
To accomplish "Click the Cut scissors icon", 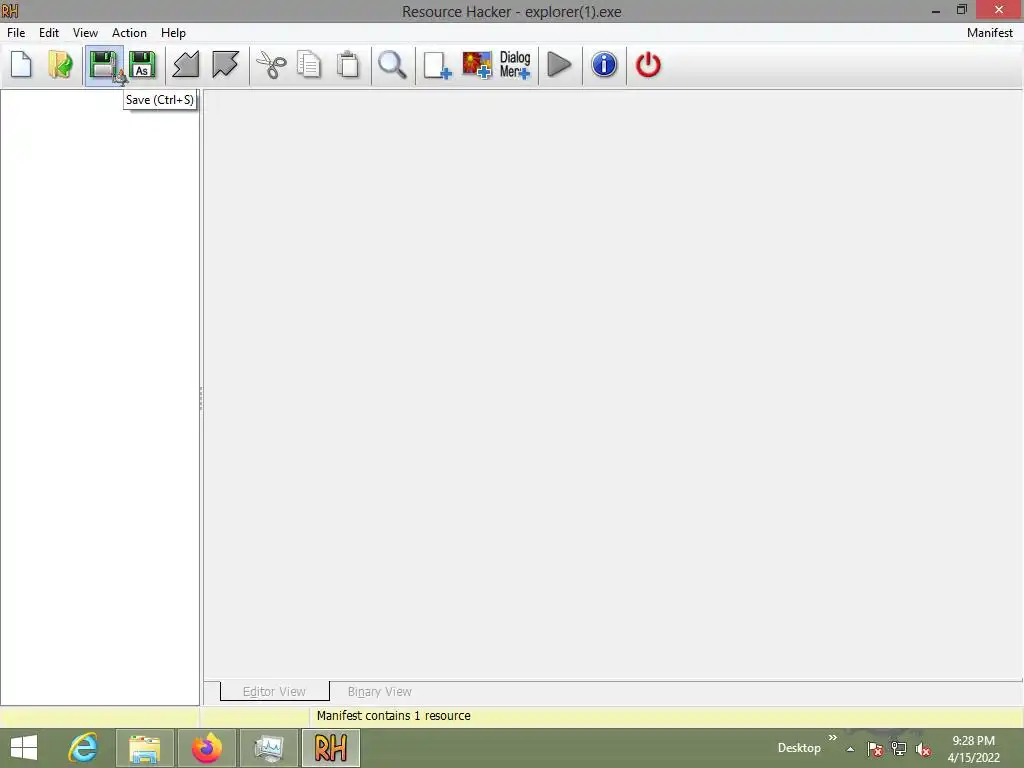I will (271, 65).
